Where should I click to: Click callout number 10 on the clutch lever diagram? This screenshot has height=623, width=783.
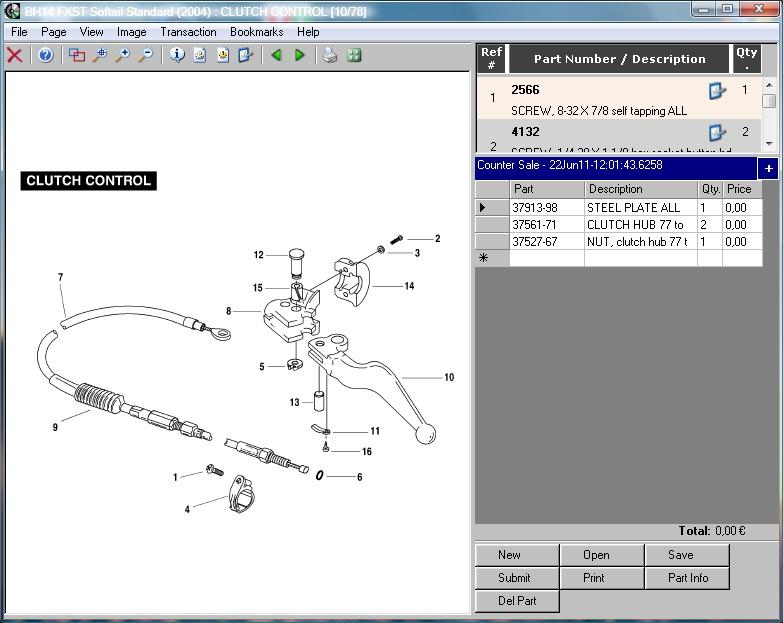[449, 377]
